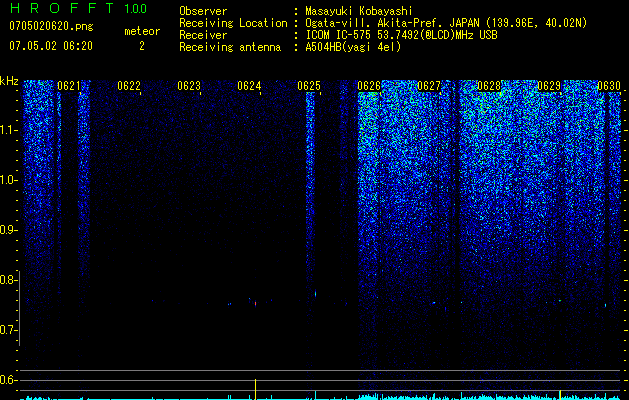Click the cyan meteor echo after 0625
Image resolution: width=629 pixels, height=400 pixels.
[x=316, y=293]
